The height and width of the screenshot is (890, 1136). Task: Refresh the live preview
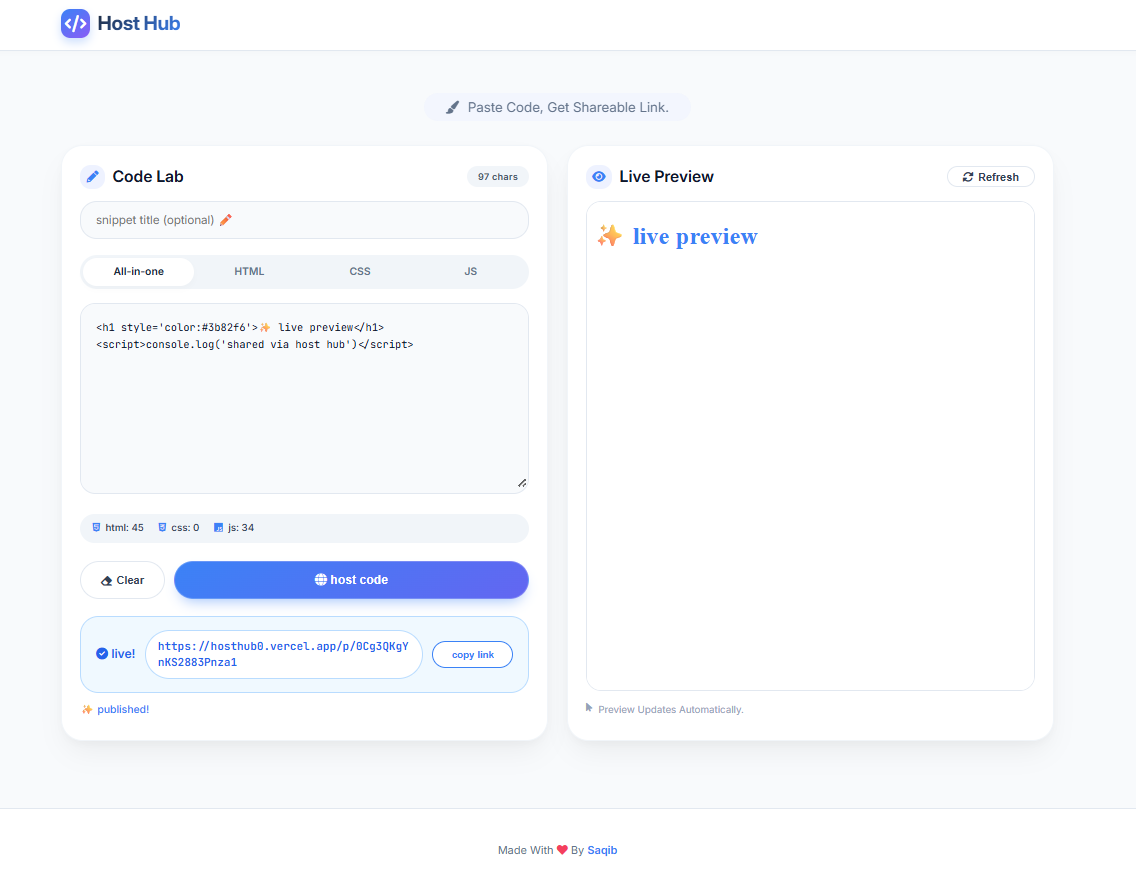990,177
